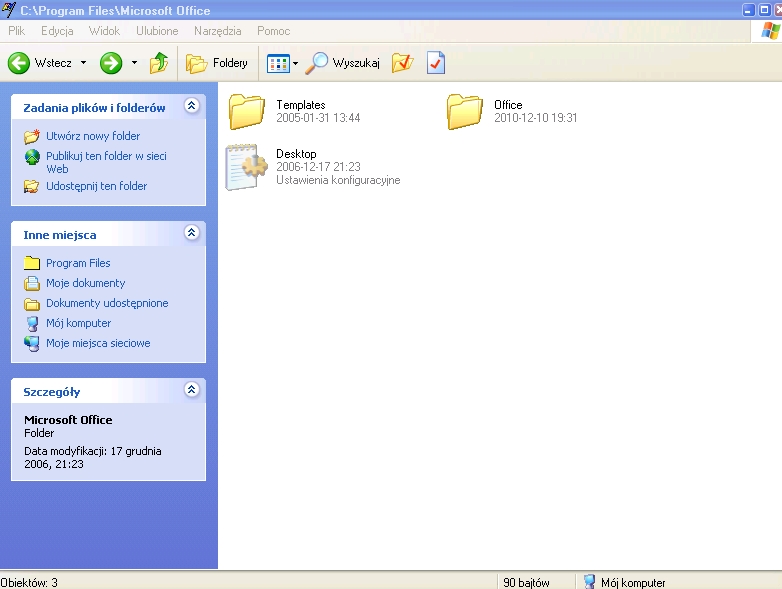
Task: Maximize the Microsoft Office window
Action: [x=765, y=10]
